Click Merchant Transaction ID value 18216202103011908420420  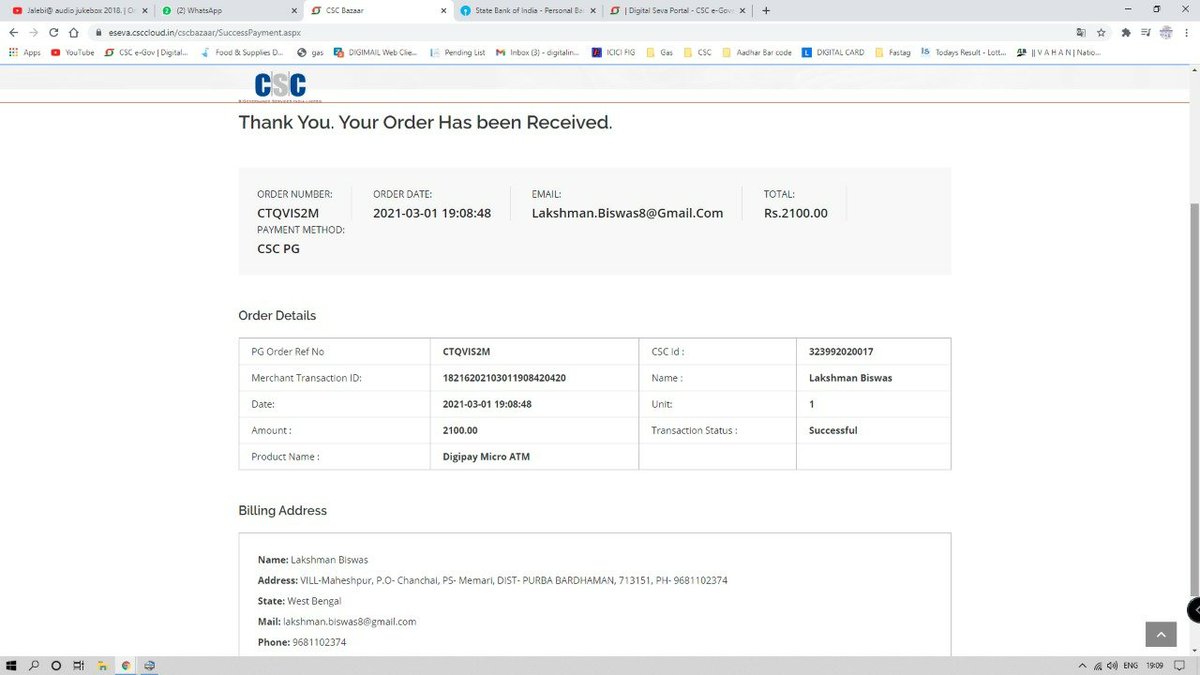pos(505,378)
